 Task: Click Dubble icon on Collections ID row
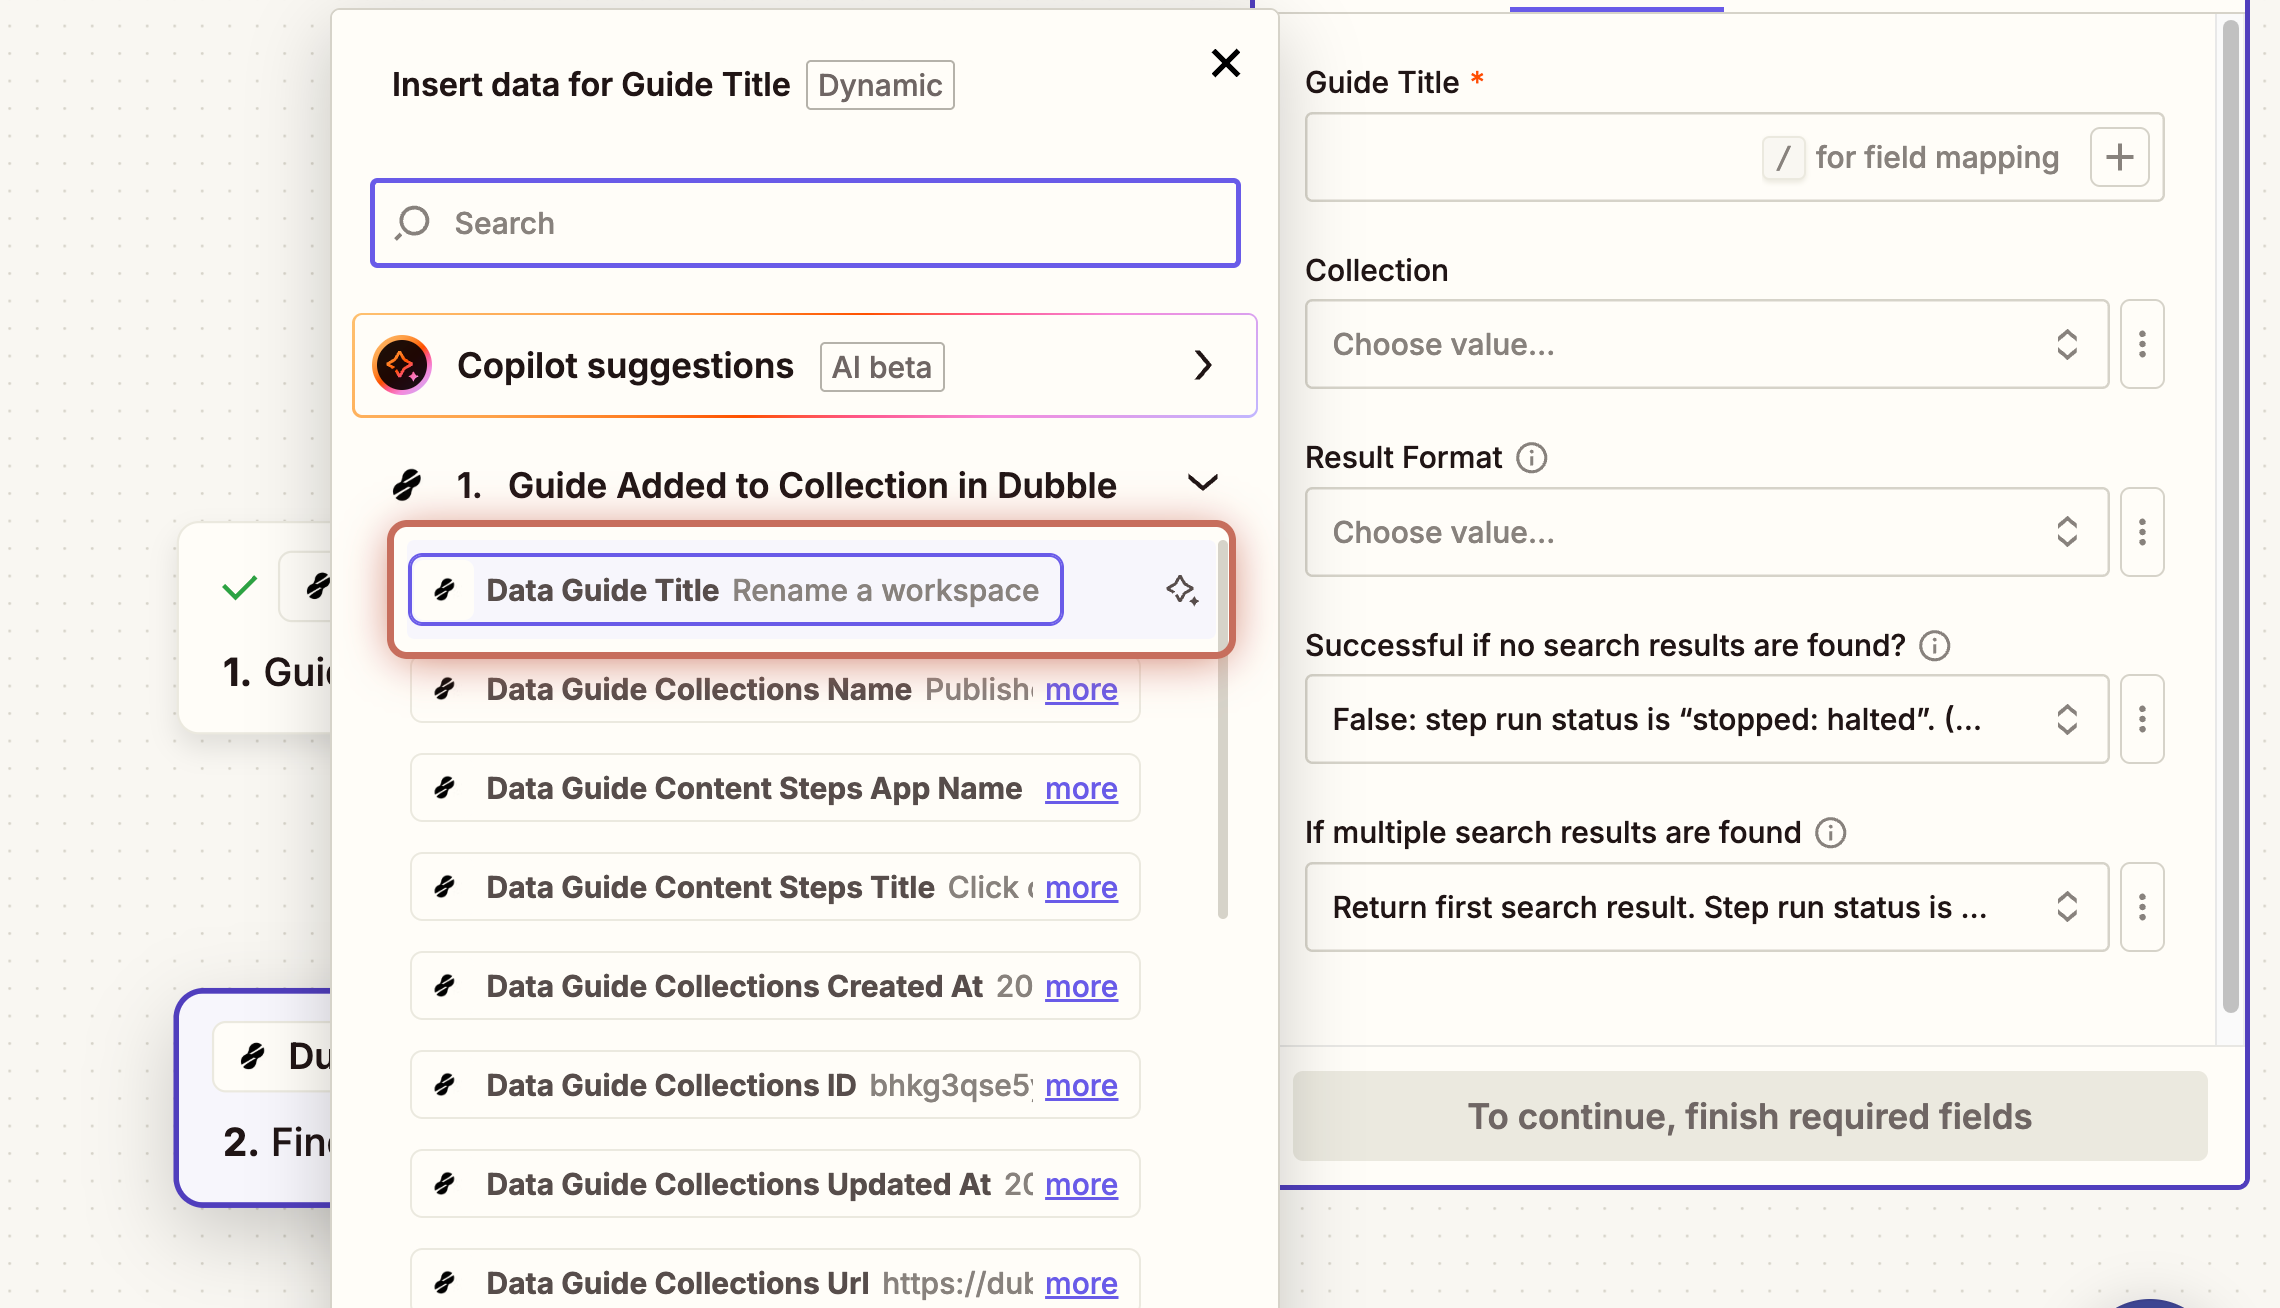coord(445,1085)
